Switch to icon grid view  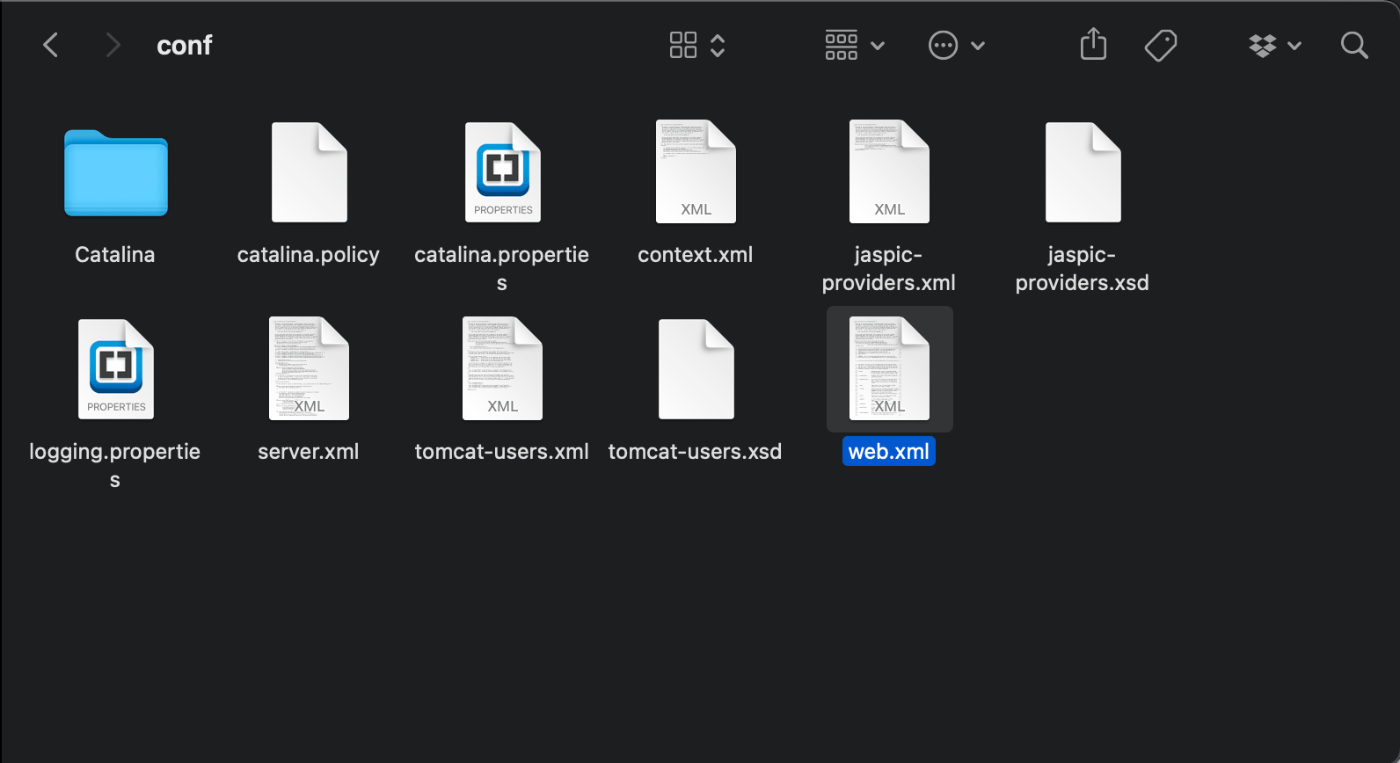[683, 45]
